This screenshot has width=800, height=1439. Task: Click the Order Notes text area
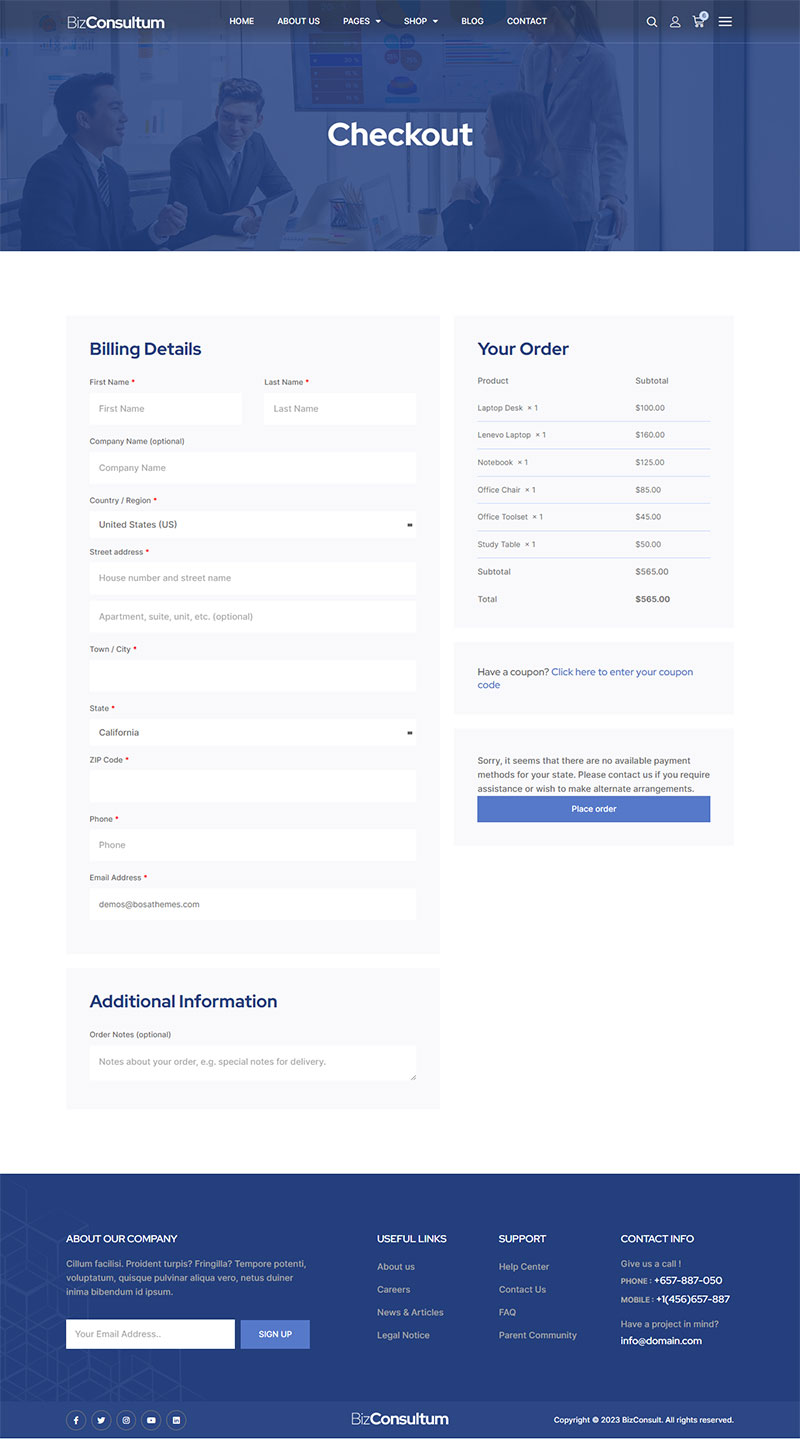(x=252, y=1062)
